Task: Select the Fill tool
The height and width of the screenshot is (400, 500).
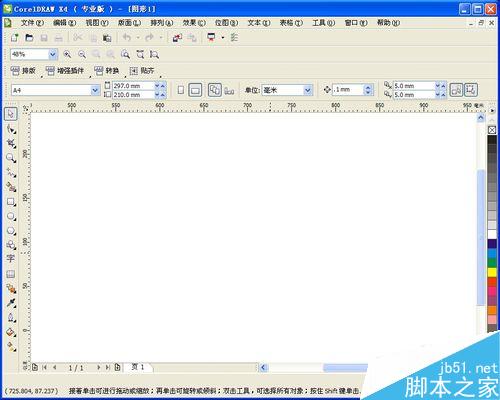Action: click(x=11, y=332)
